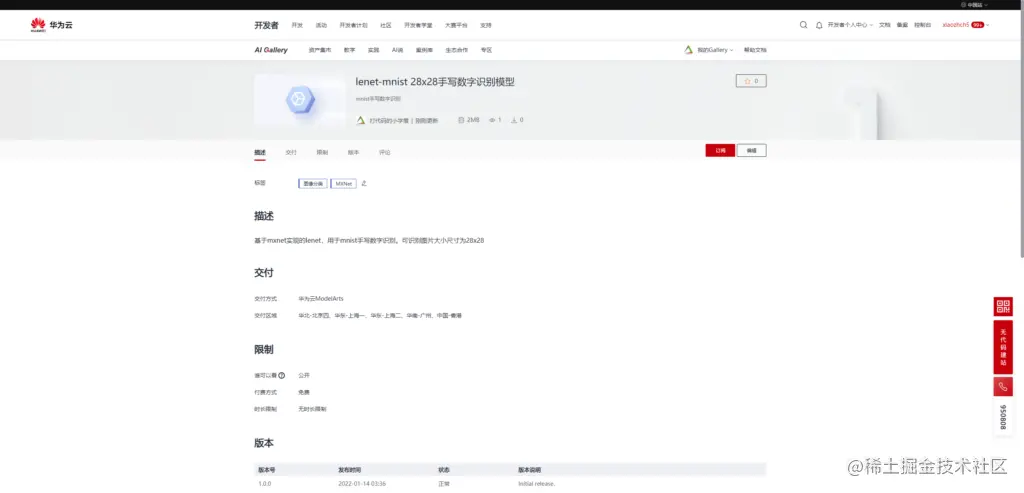This screenshot has height=493, width=1024.
Task: Open the 社区 menu item
Action: (386, 25)
